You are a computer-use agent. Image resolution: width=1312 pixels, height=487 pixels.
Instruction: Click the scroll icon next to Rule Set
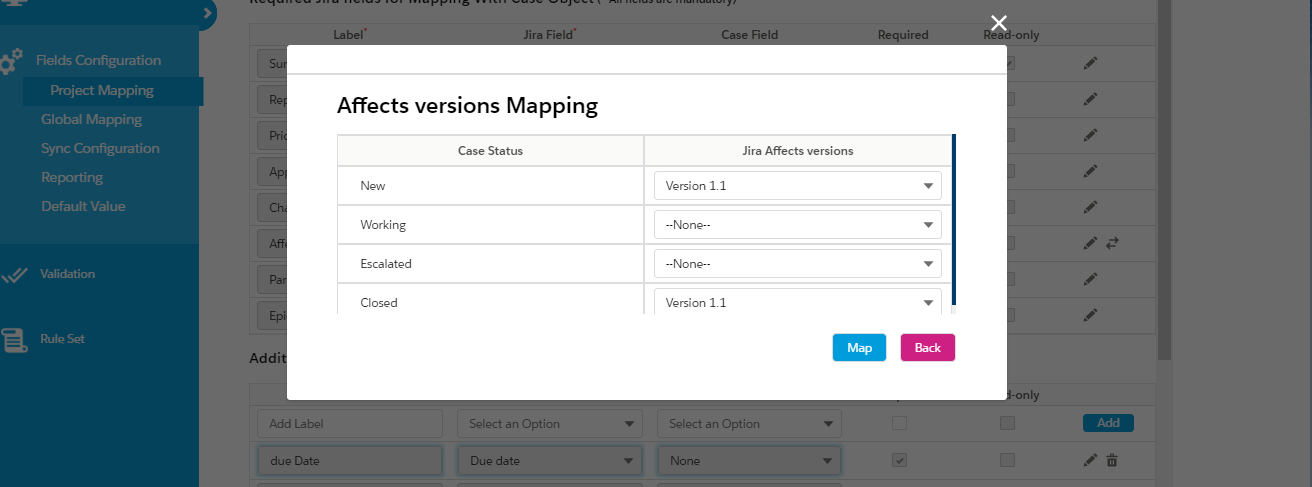[x=14, y=339]
